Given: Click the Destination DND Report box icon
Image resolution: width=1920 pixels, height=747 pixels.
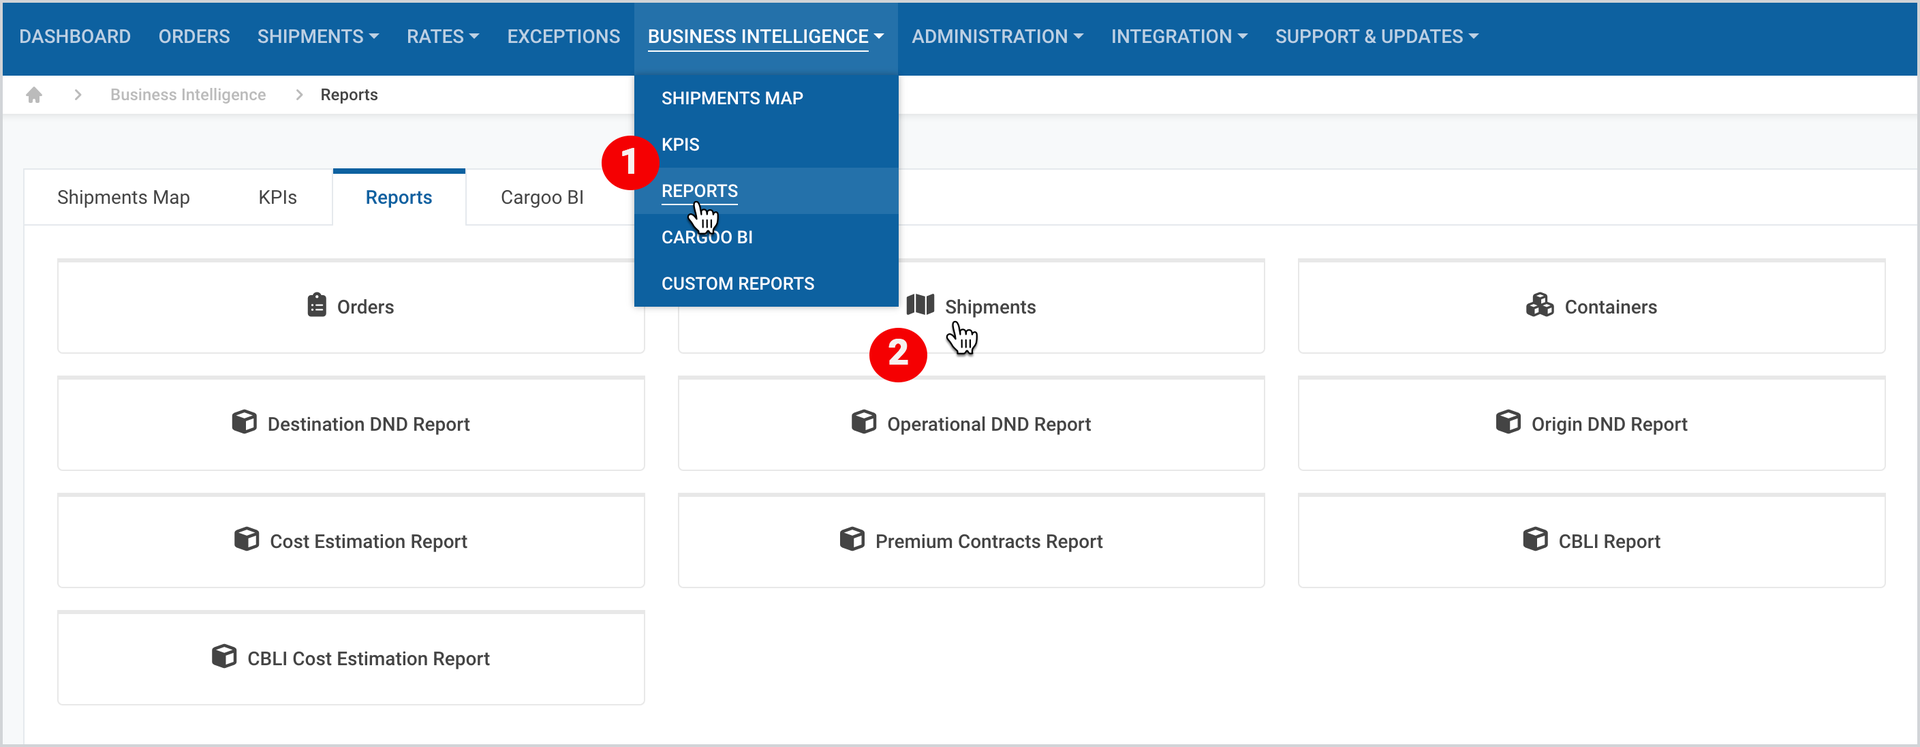Looking at the screenshot, I should point(244,422).
